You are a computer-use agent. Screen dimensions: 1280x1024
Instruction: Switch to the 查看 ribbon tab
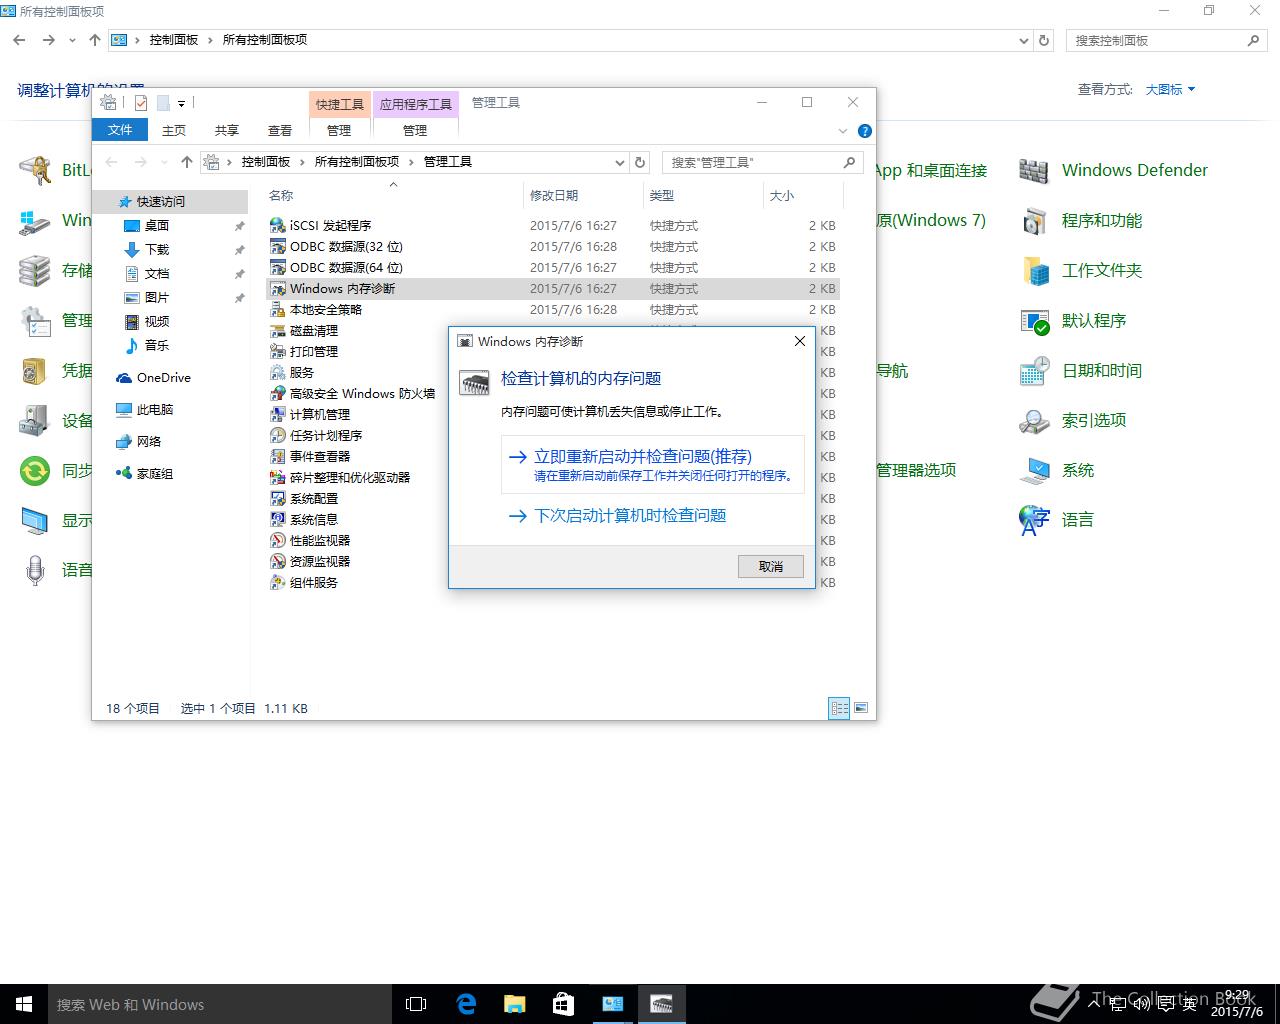[280, 130]
